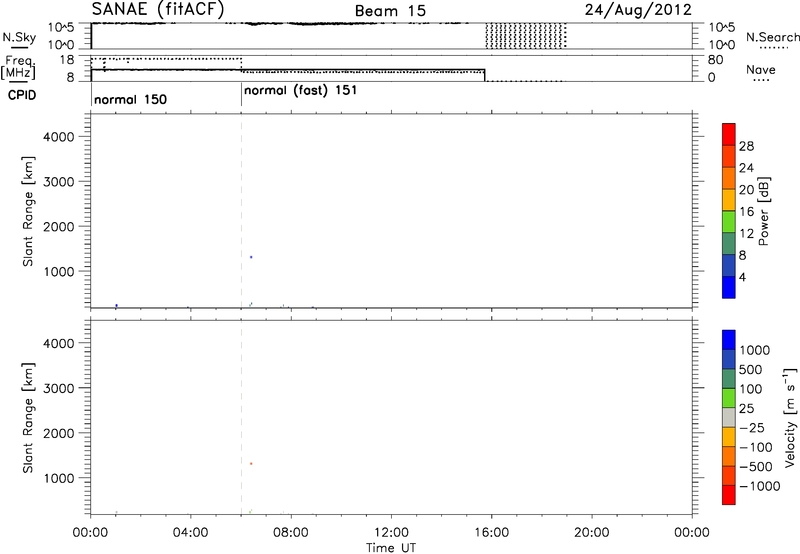This screenshot has height=554, width=800.
Task: Click the 04:00 time axis tick label
Action: click(190, 533)
